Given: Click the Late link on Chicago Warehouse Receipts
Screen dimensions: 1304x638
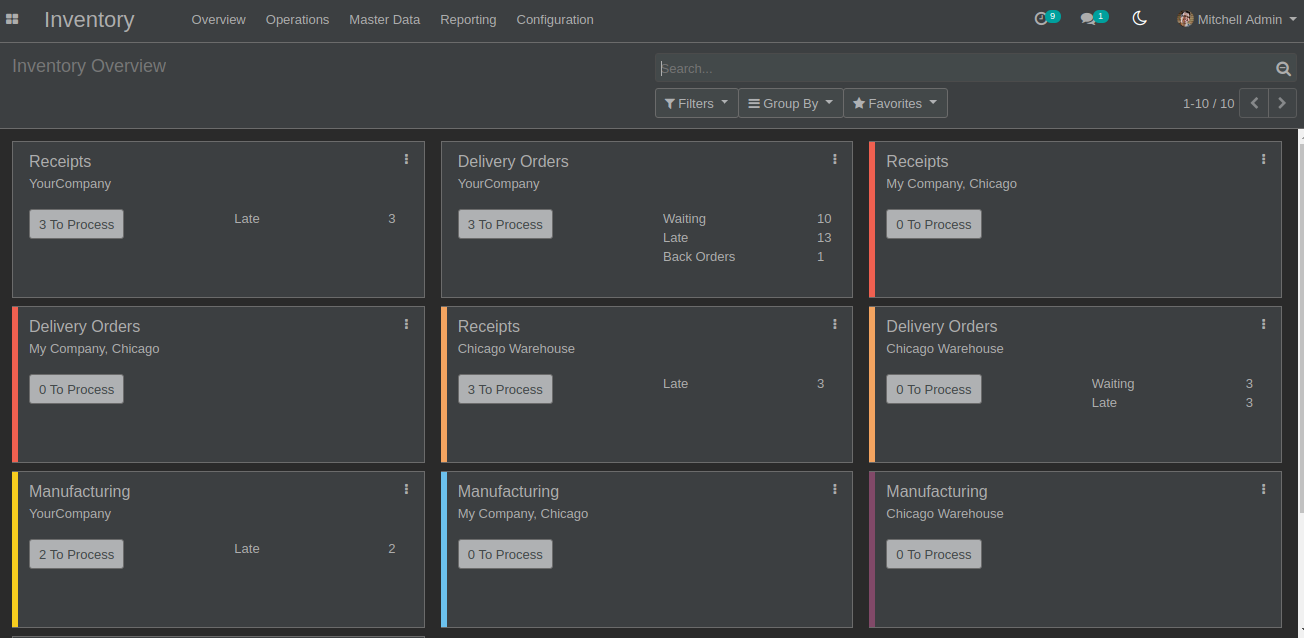Looking at the screenshot, I should click(676, 384).
